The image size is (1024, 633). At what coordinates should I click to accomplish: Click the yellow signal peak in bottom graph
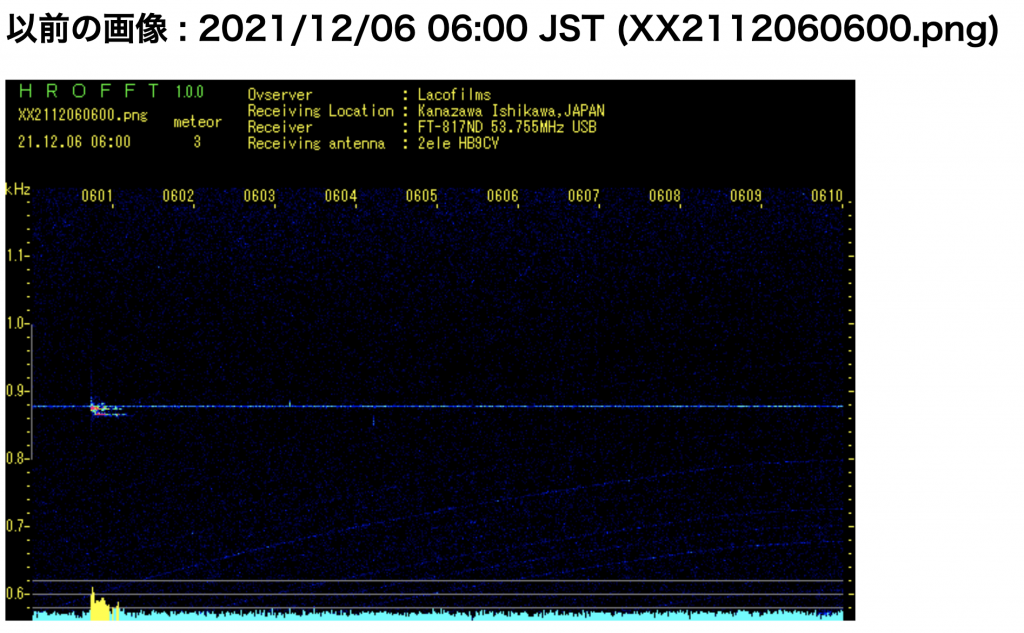(103, 606)
